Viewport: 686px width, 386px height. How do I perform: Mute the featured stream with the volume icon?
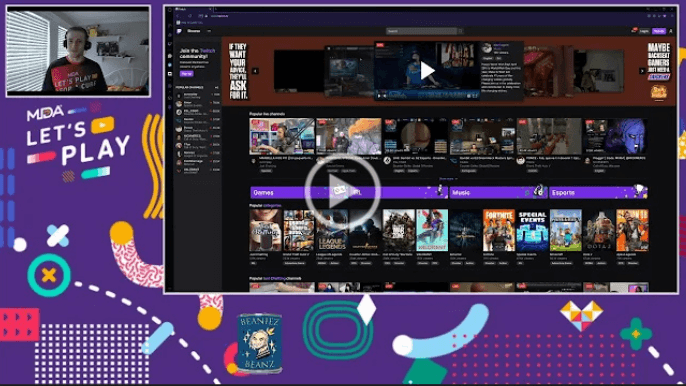click(385, 96)
